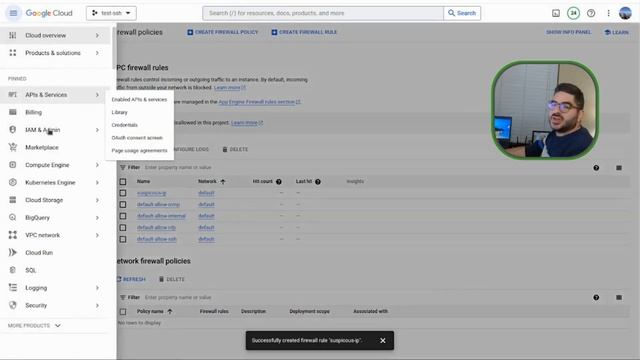Expand the More Products section
640x360 pixels.
pyautogui.click(x=34, y=326)
